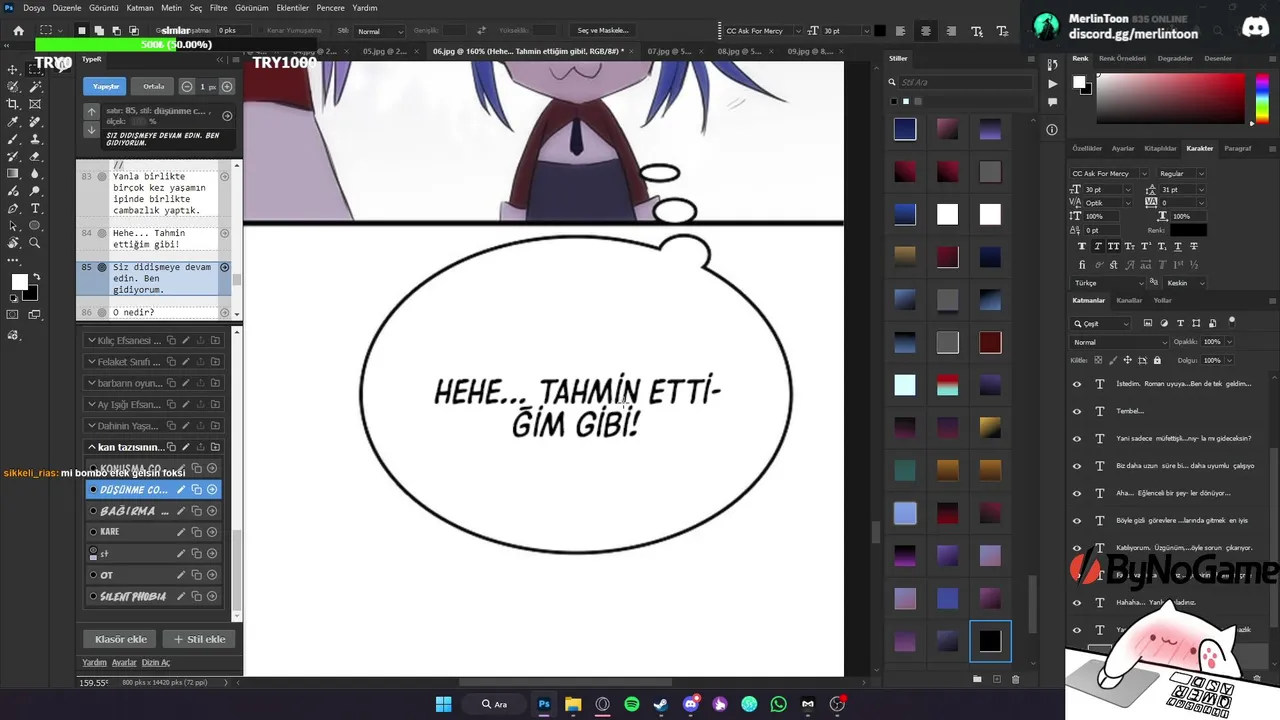This screenshot has width=1280, height=720.
Task: Toggle Faux Italic in Character panel
Action: [x=1098, y=245]
